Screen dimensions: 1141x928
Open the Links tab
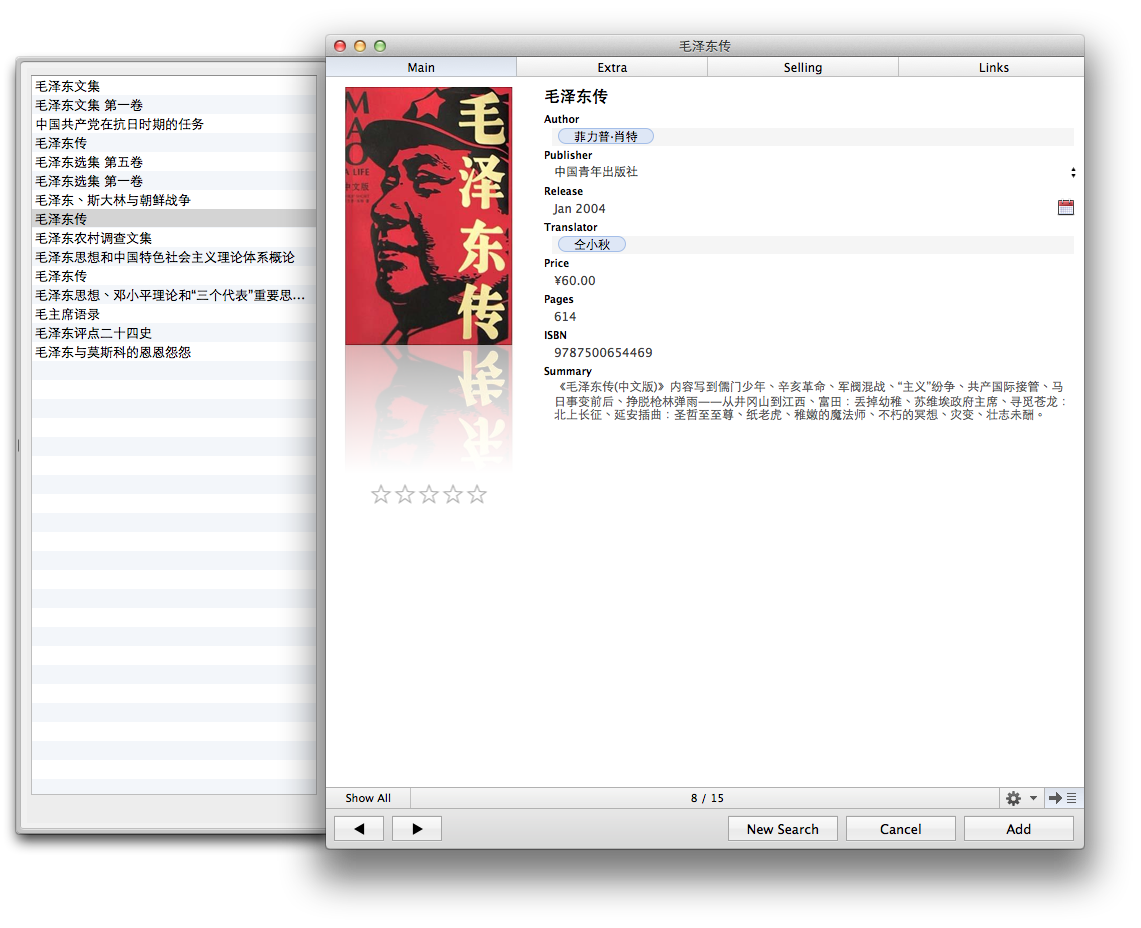point(993,67)
